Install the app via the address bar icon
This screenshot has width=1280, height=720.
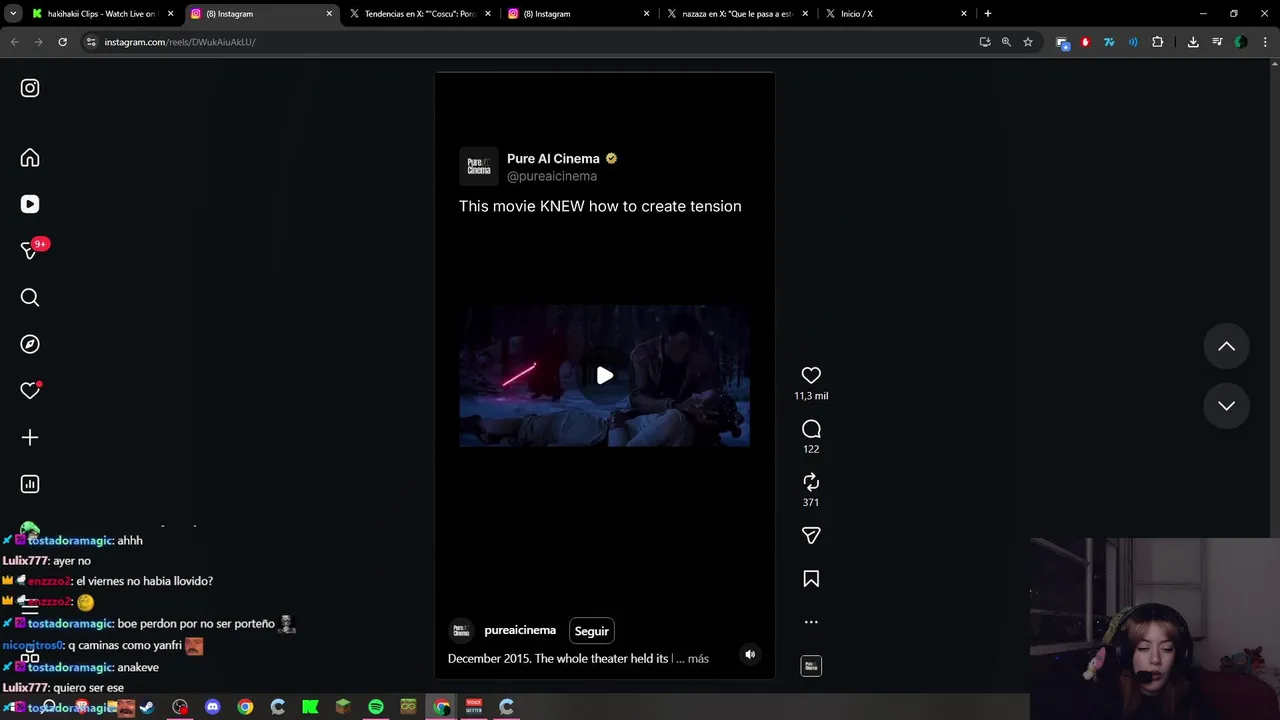tap(985, 42)
